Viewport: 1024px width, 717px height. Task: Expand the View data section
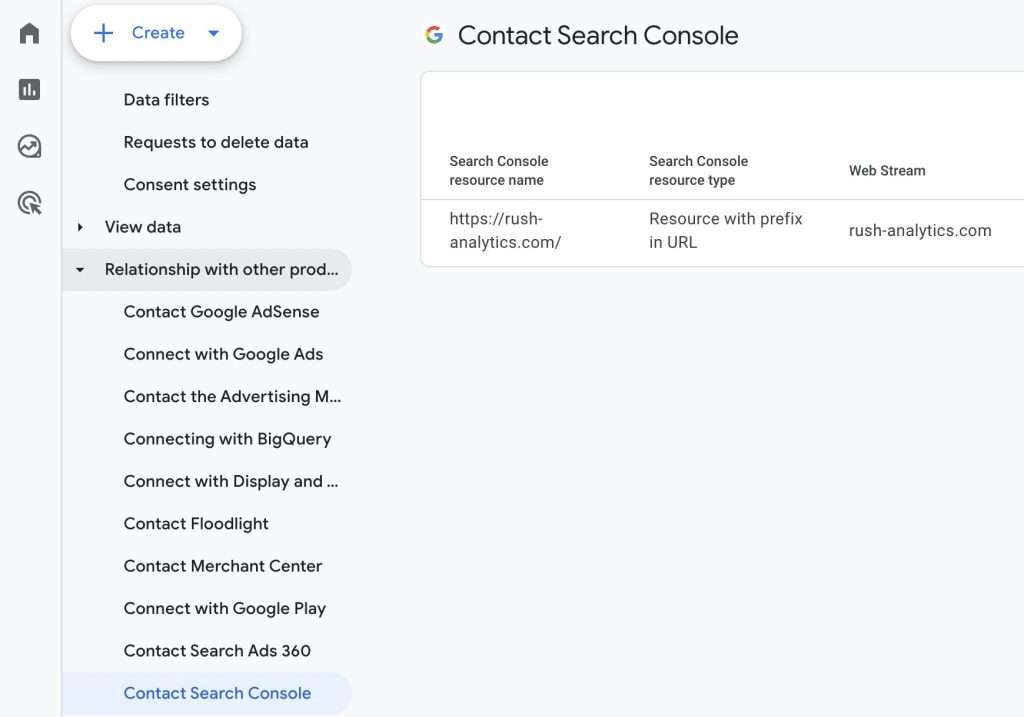tap(80, 227)
